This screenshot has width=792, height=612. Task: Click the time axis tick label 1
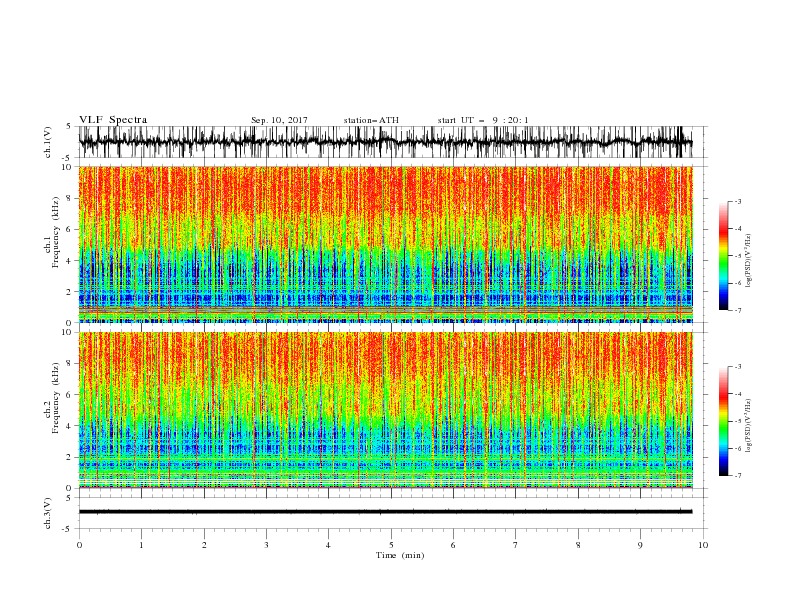click(141, 545)
